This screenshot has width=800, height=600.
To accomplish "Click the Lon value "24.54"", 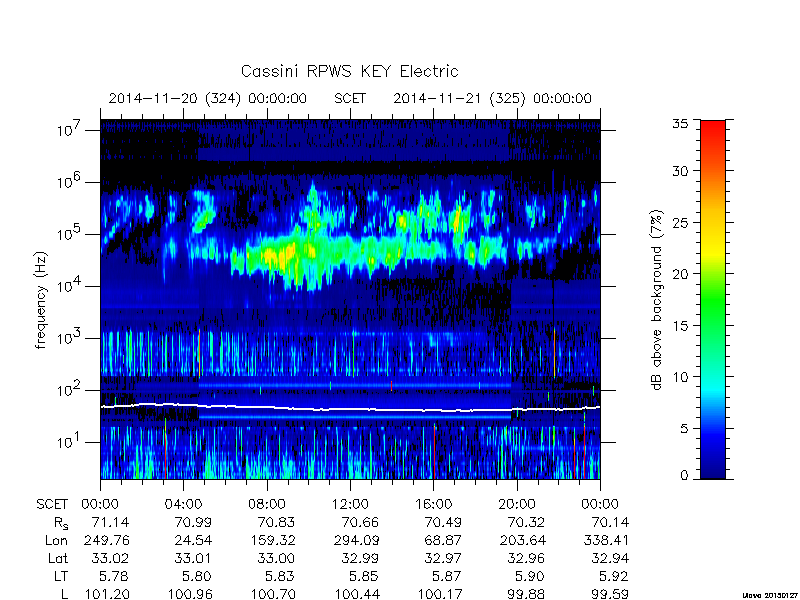I will click(193, 540).
